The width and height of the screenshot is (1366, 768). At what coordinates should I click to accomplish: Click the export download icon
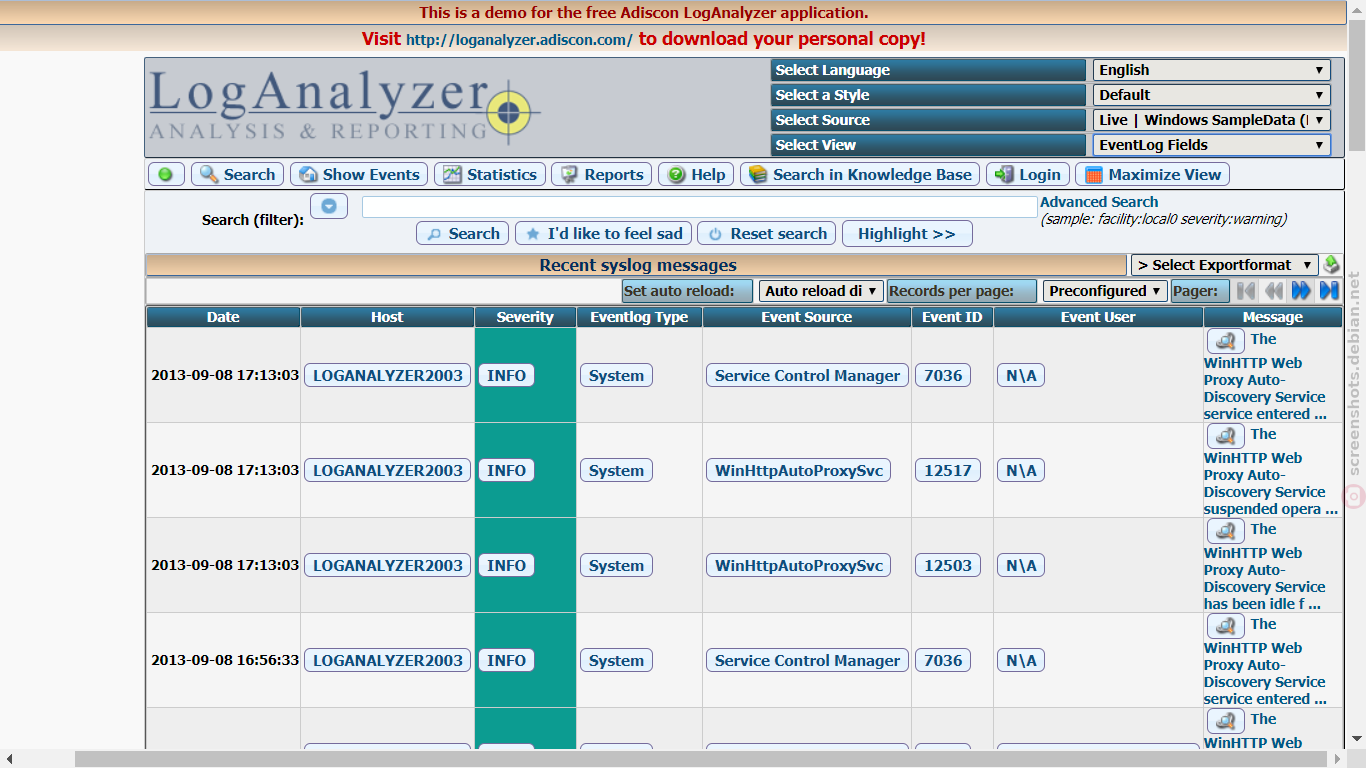click(x=1331, y=265)
